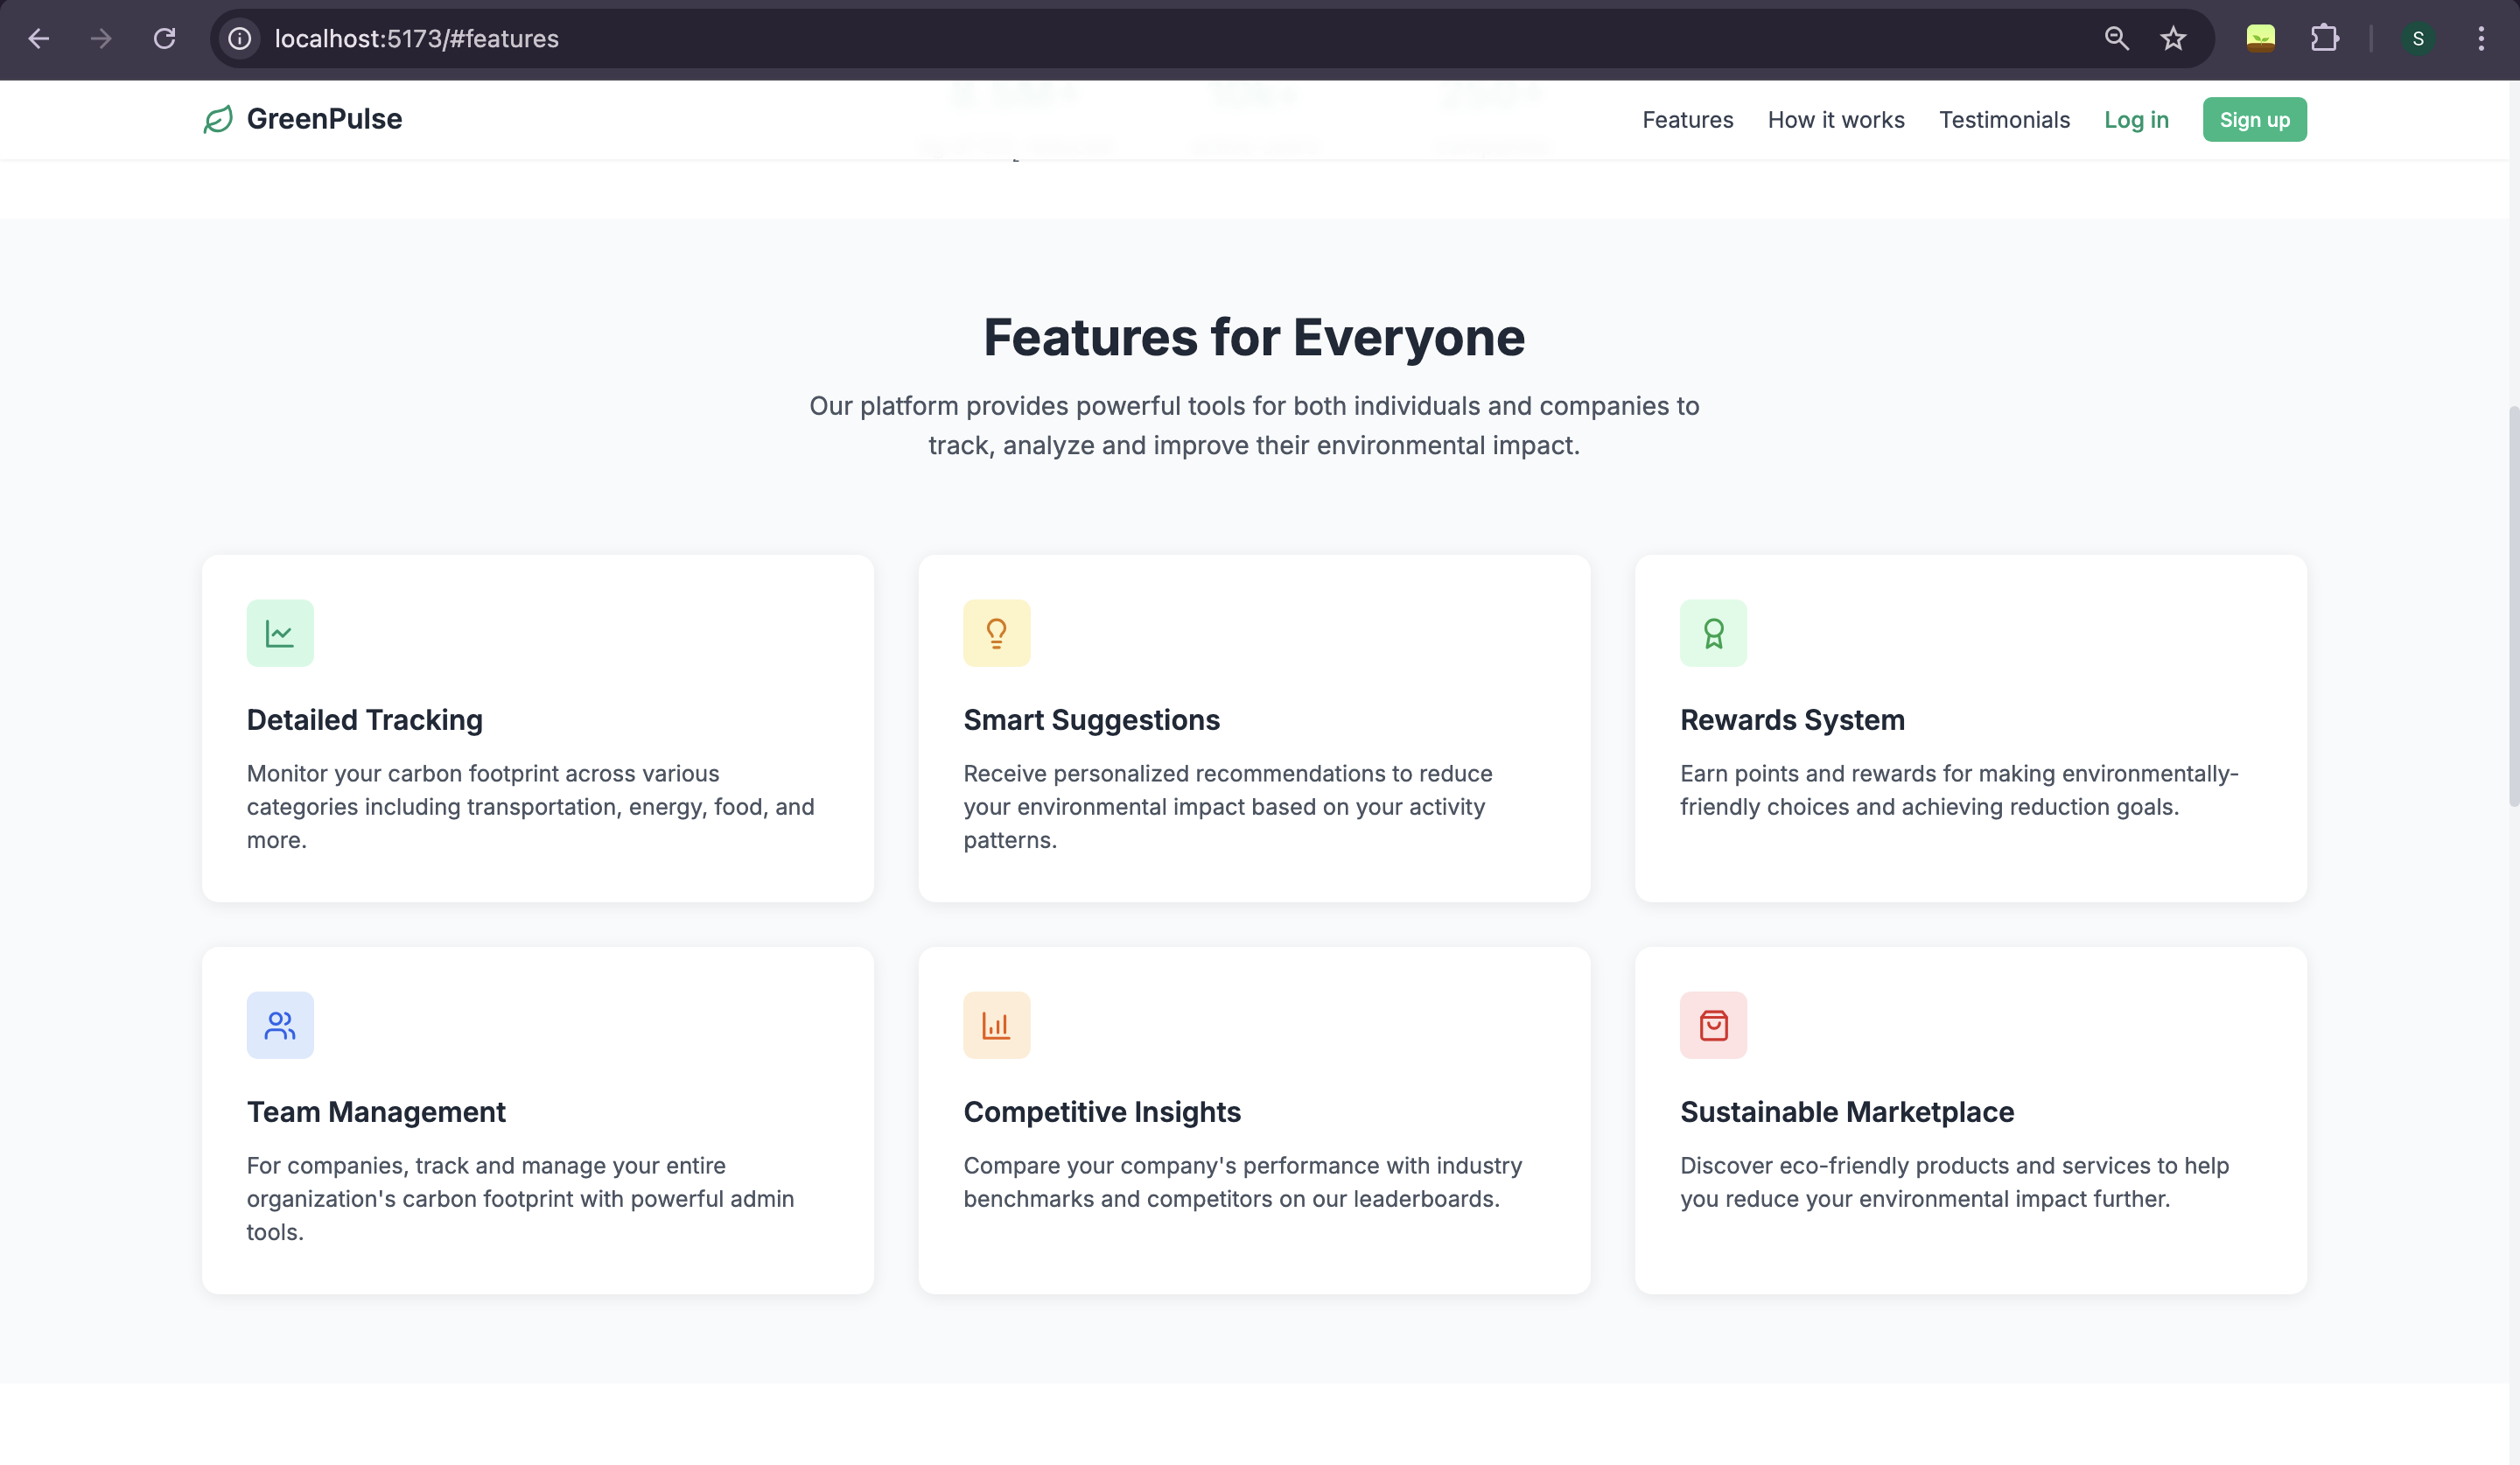Click the Smart Suggestions lightbulb icon
2520x1465 pixels.
coord(996,633)
